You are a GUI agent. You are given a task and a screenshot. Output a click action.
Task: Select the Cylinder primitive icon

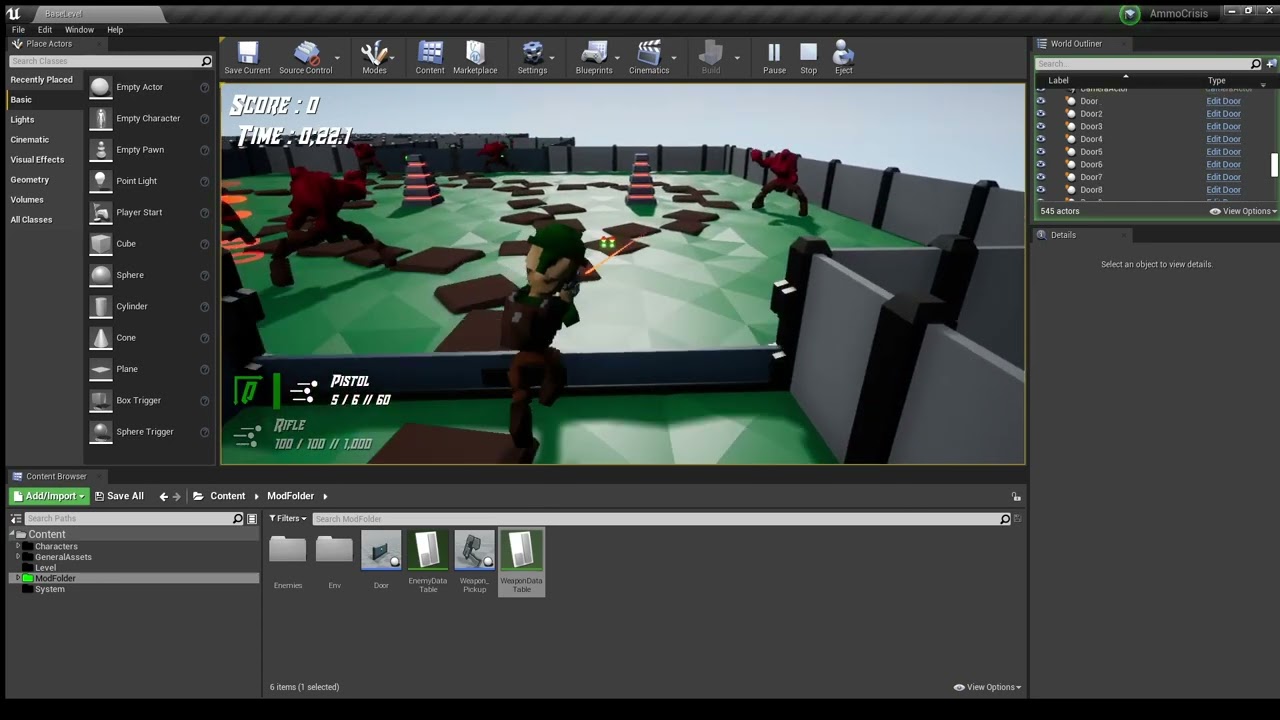(x=100, y=306)
